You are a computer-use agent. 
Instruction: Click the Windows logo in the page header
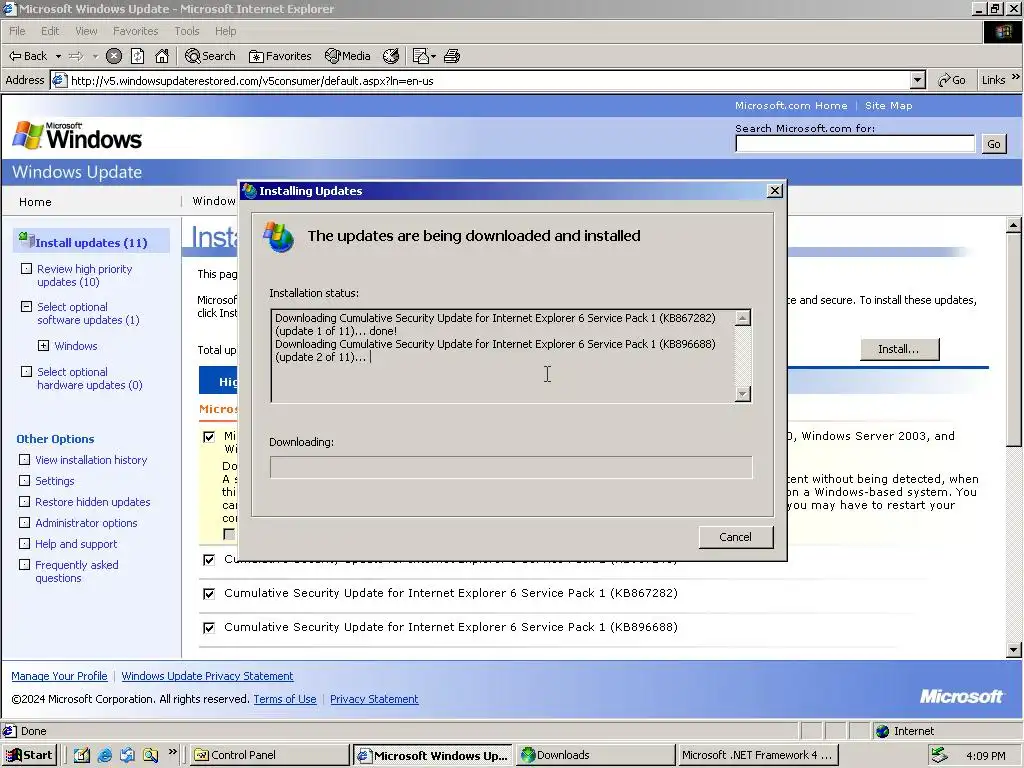pos(77,135)
